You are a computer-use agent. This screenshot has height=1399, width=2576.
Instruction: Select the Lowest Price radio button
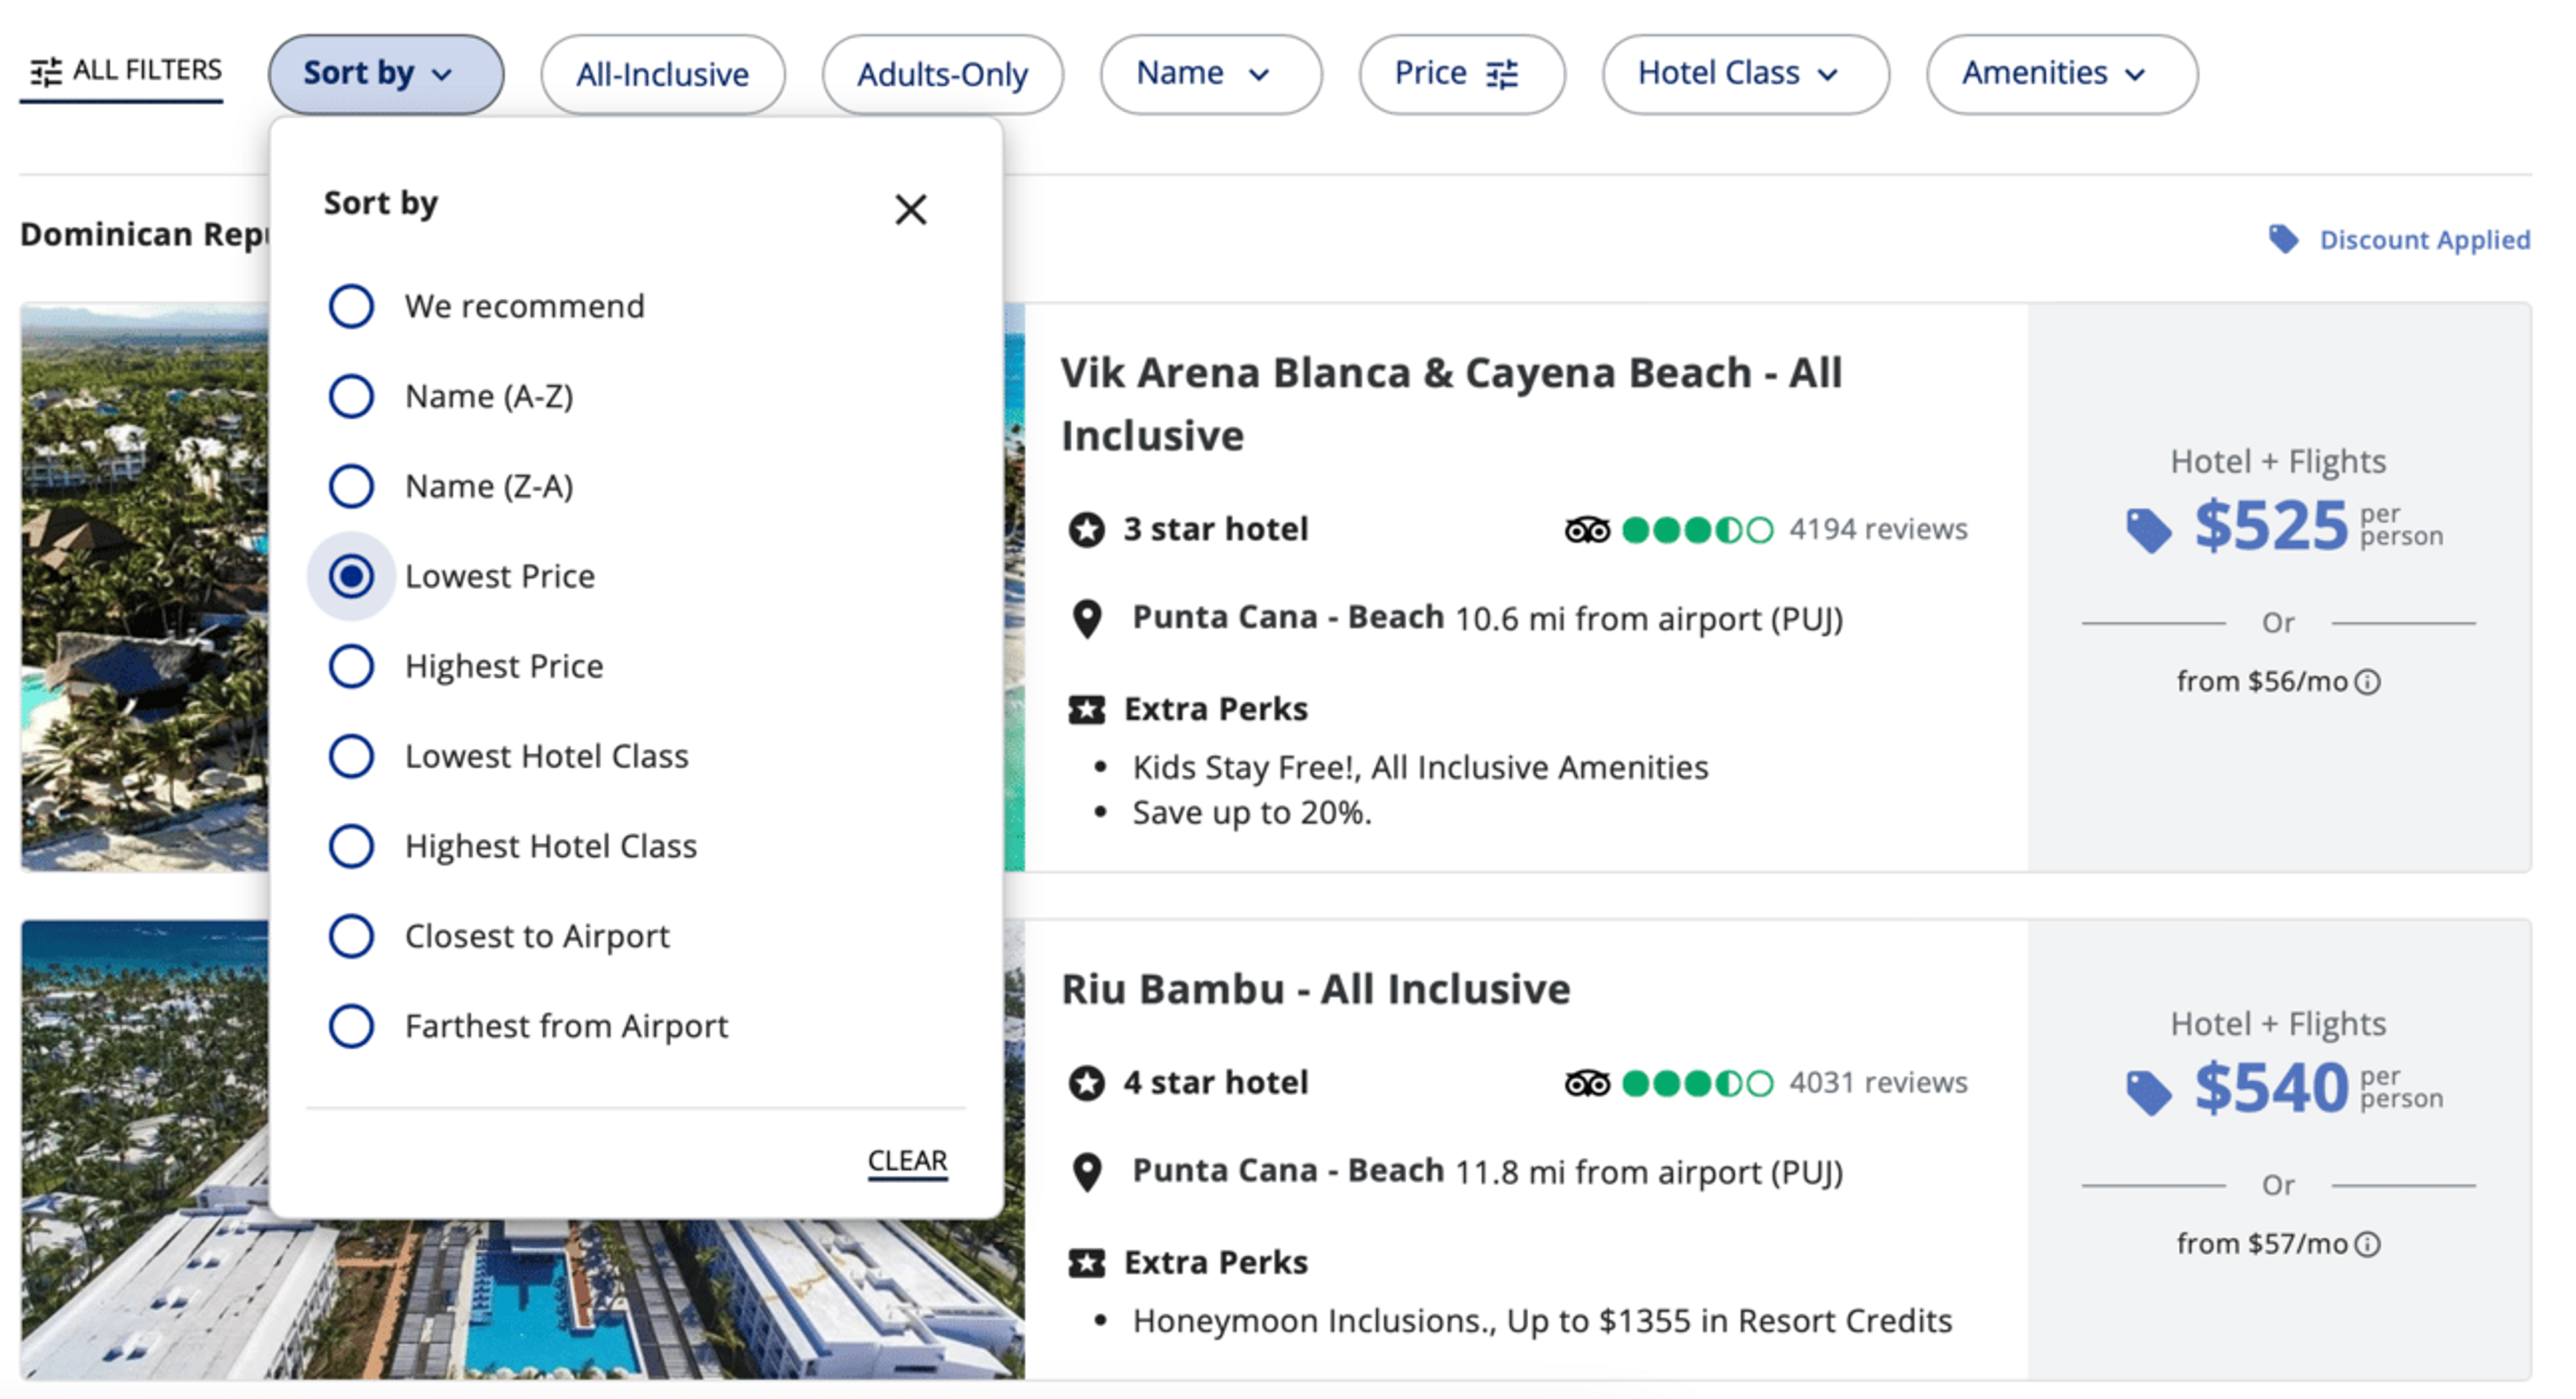point(351,576)
